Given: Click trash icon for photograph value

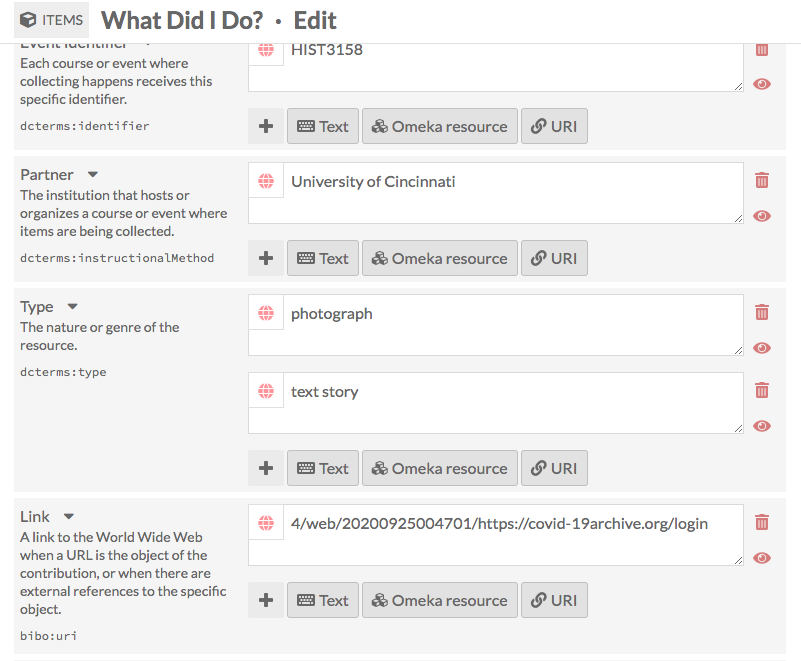Looking at the screenshot, I should coord(762,312).
